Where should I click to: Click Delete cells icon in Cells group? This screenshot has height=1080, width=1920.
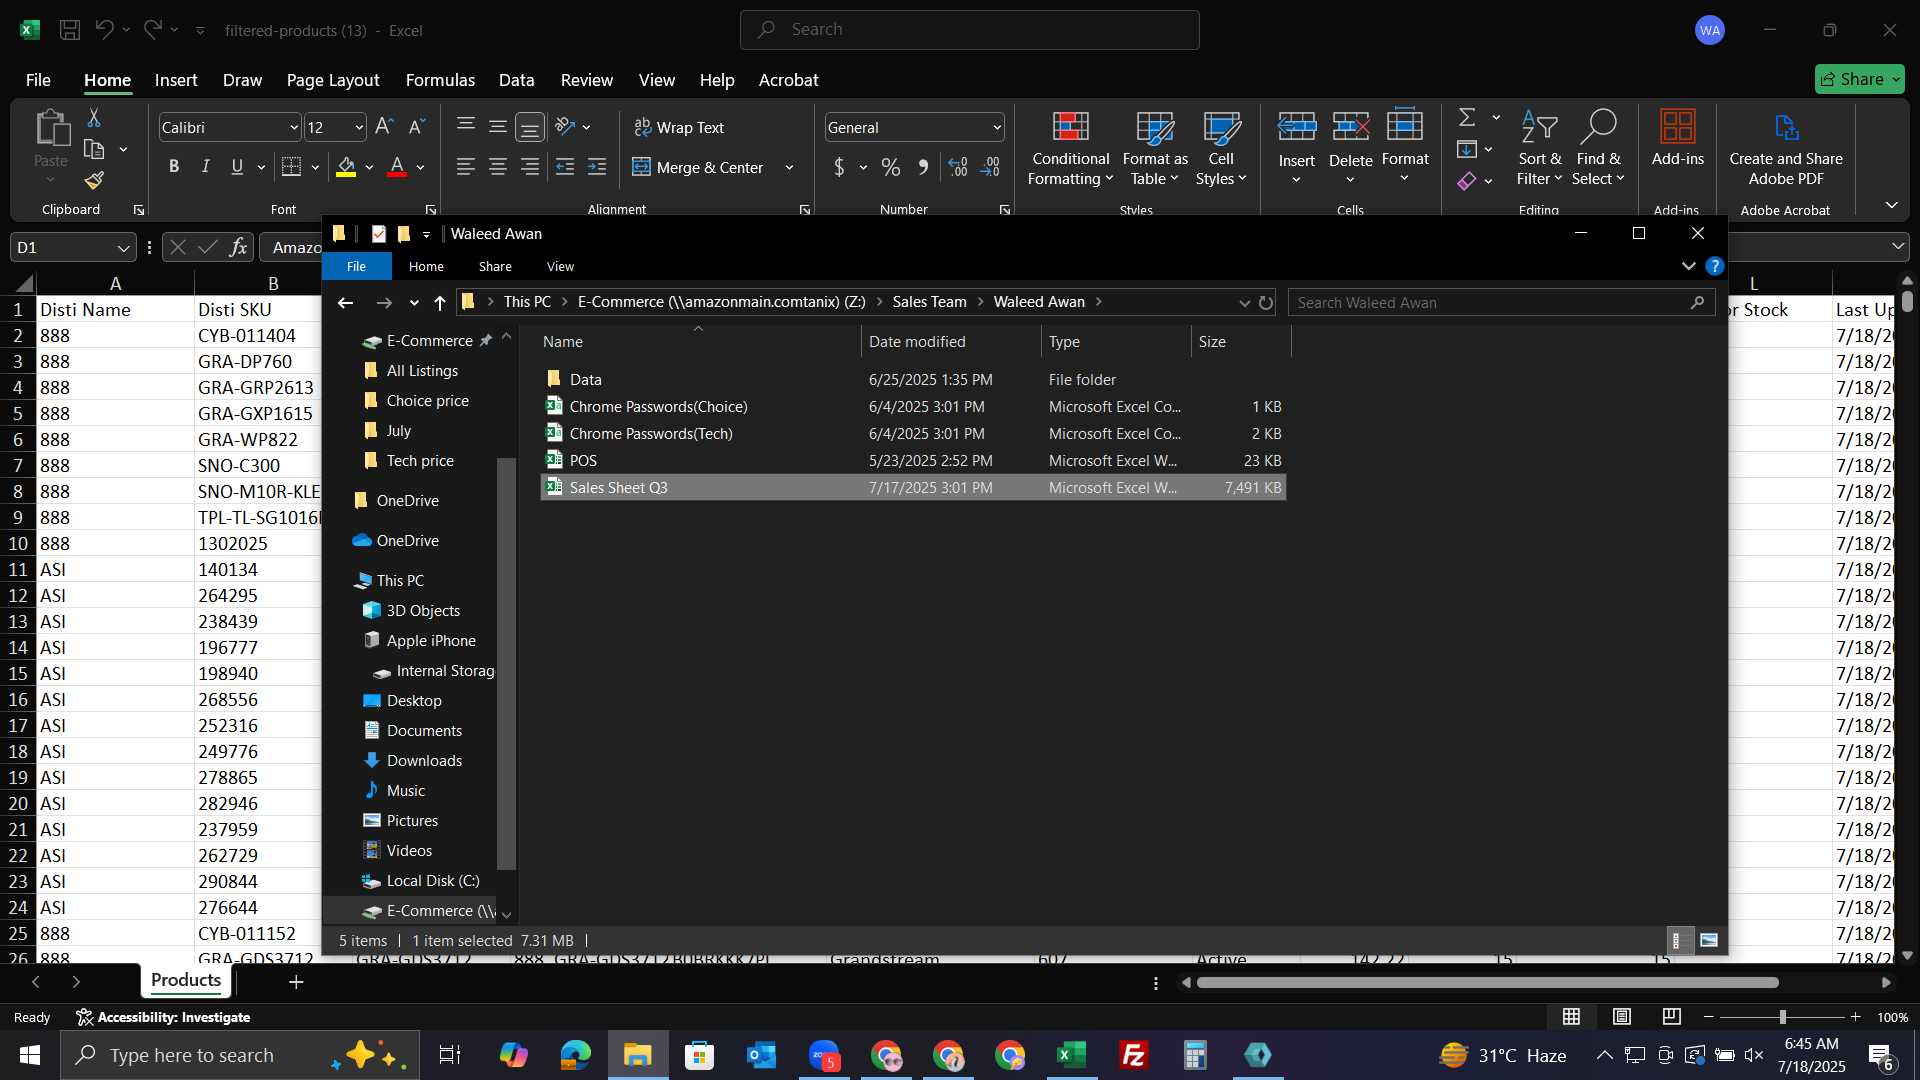pos(1351,127)
